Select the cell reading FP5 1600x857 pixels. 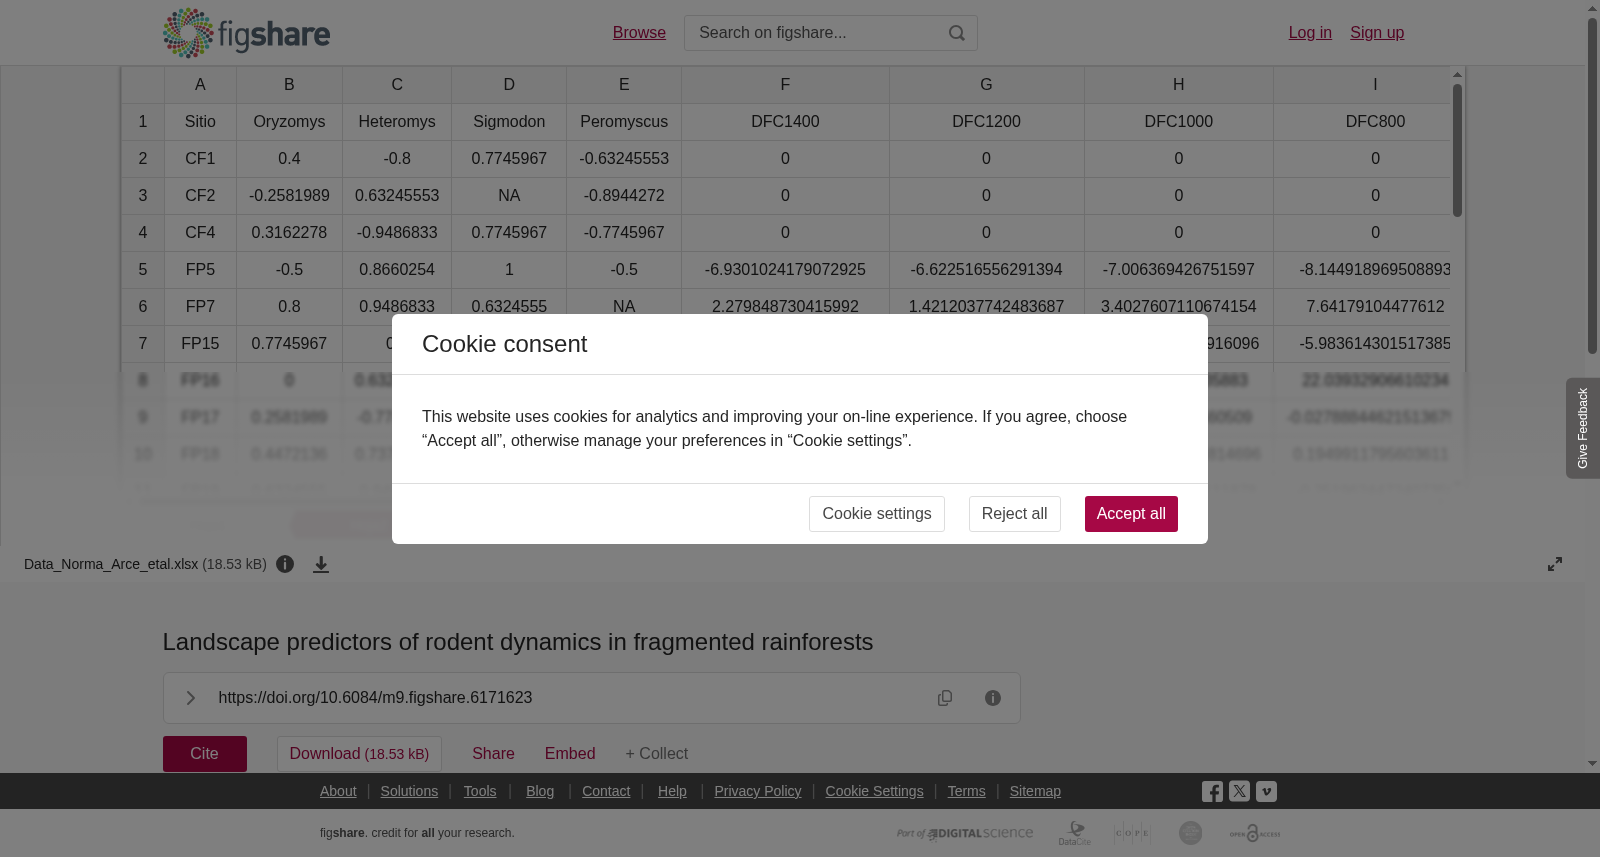tap(200, 270)
